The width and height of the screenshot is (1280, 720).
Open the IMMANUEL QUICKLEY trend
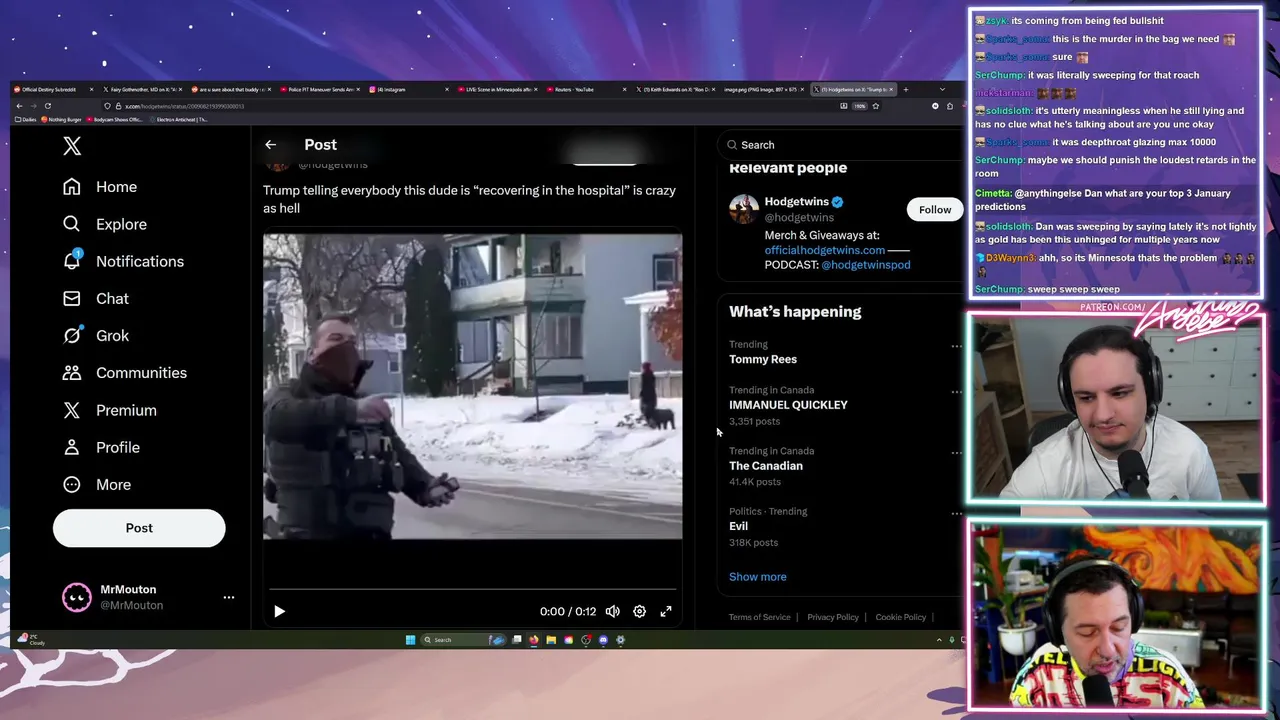788,405
